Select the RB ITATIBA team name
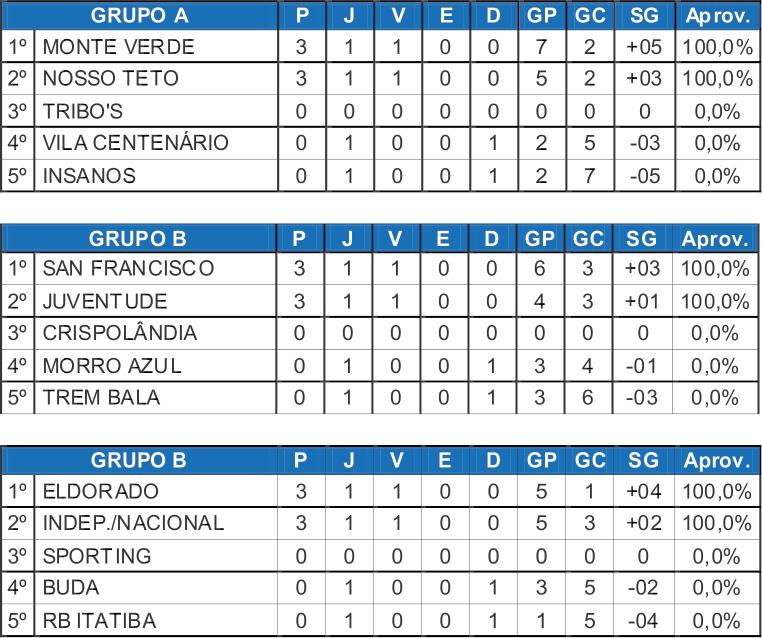The width and height of the screenshot is (762, 638). point(99,621)
